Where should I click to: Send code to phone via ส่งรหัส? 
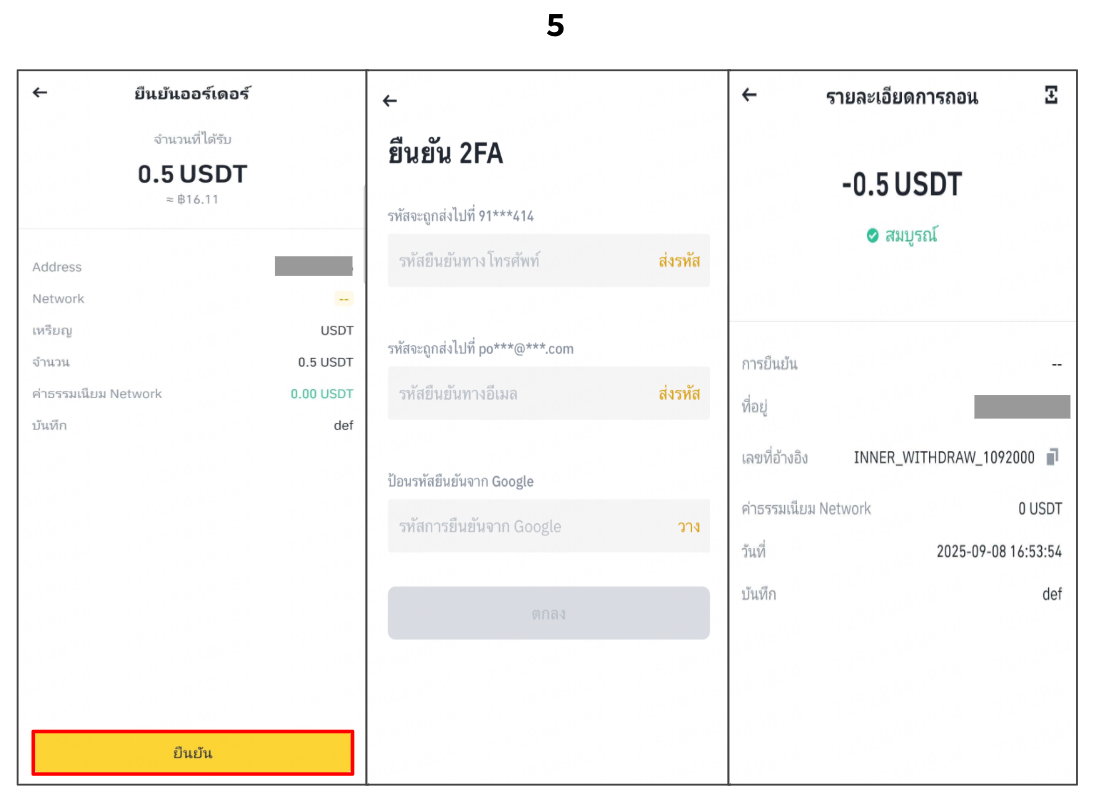tap(679, 261)
